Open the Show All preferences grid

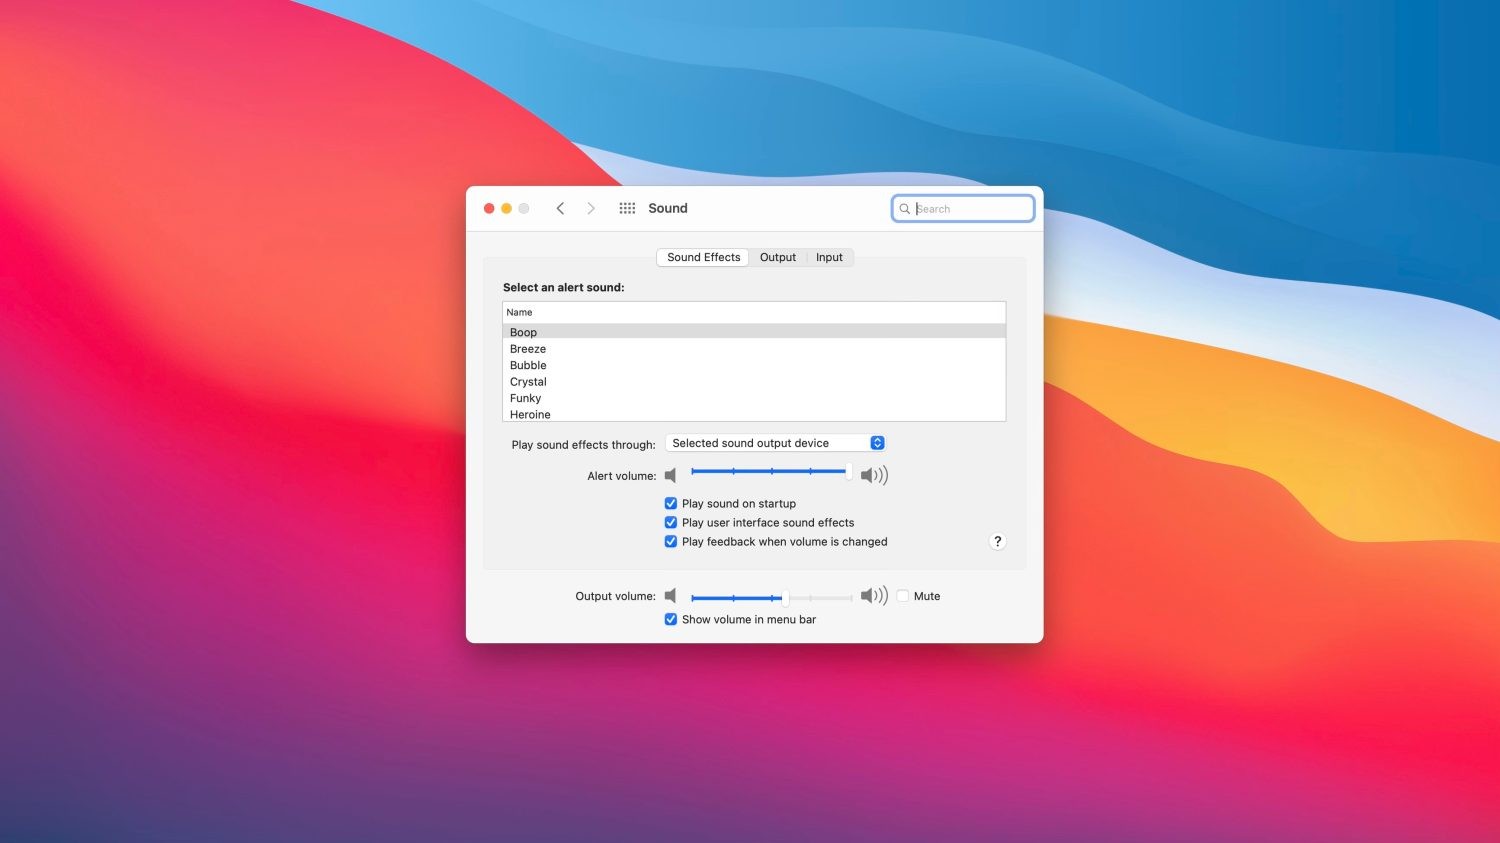pyautogui.click(x=627, y=208)
